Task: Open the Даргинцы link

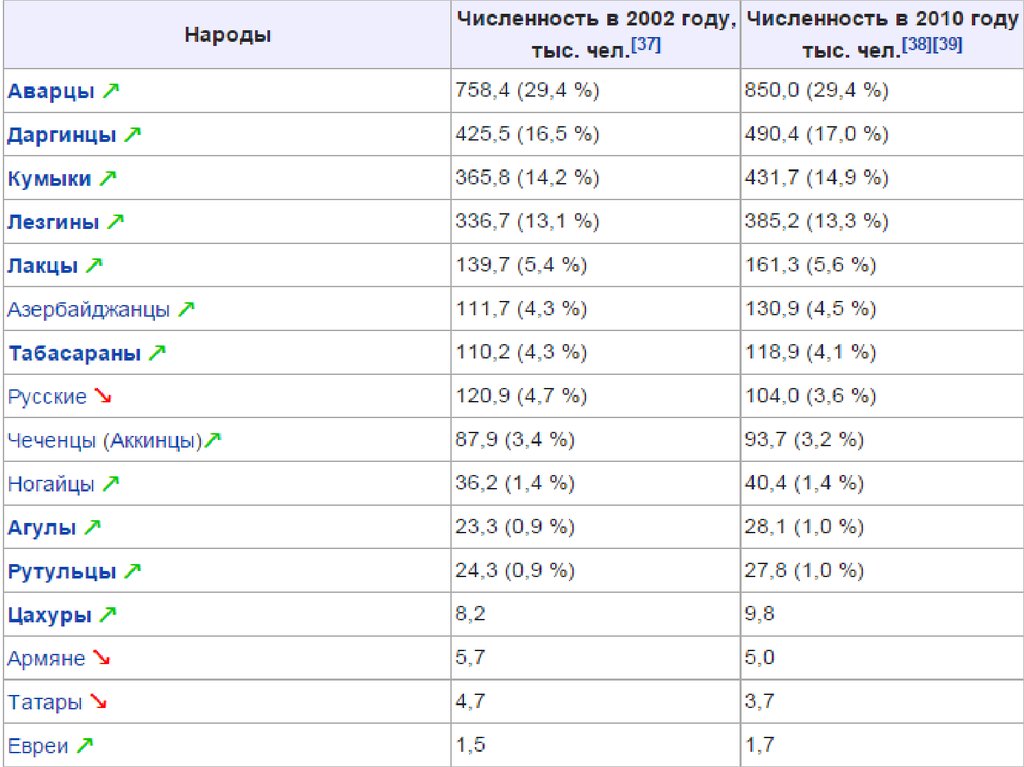Action: (x=61, y=135)
